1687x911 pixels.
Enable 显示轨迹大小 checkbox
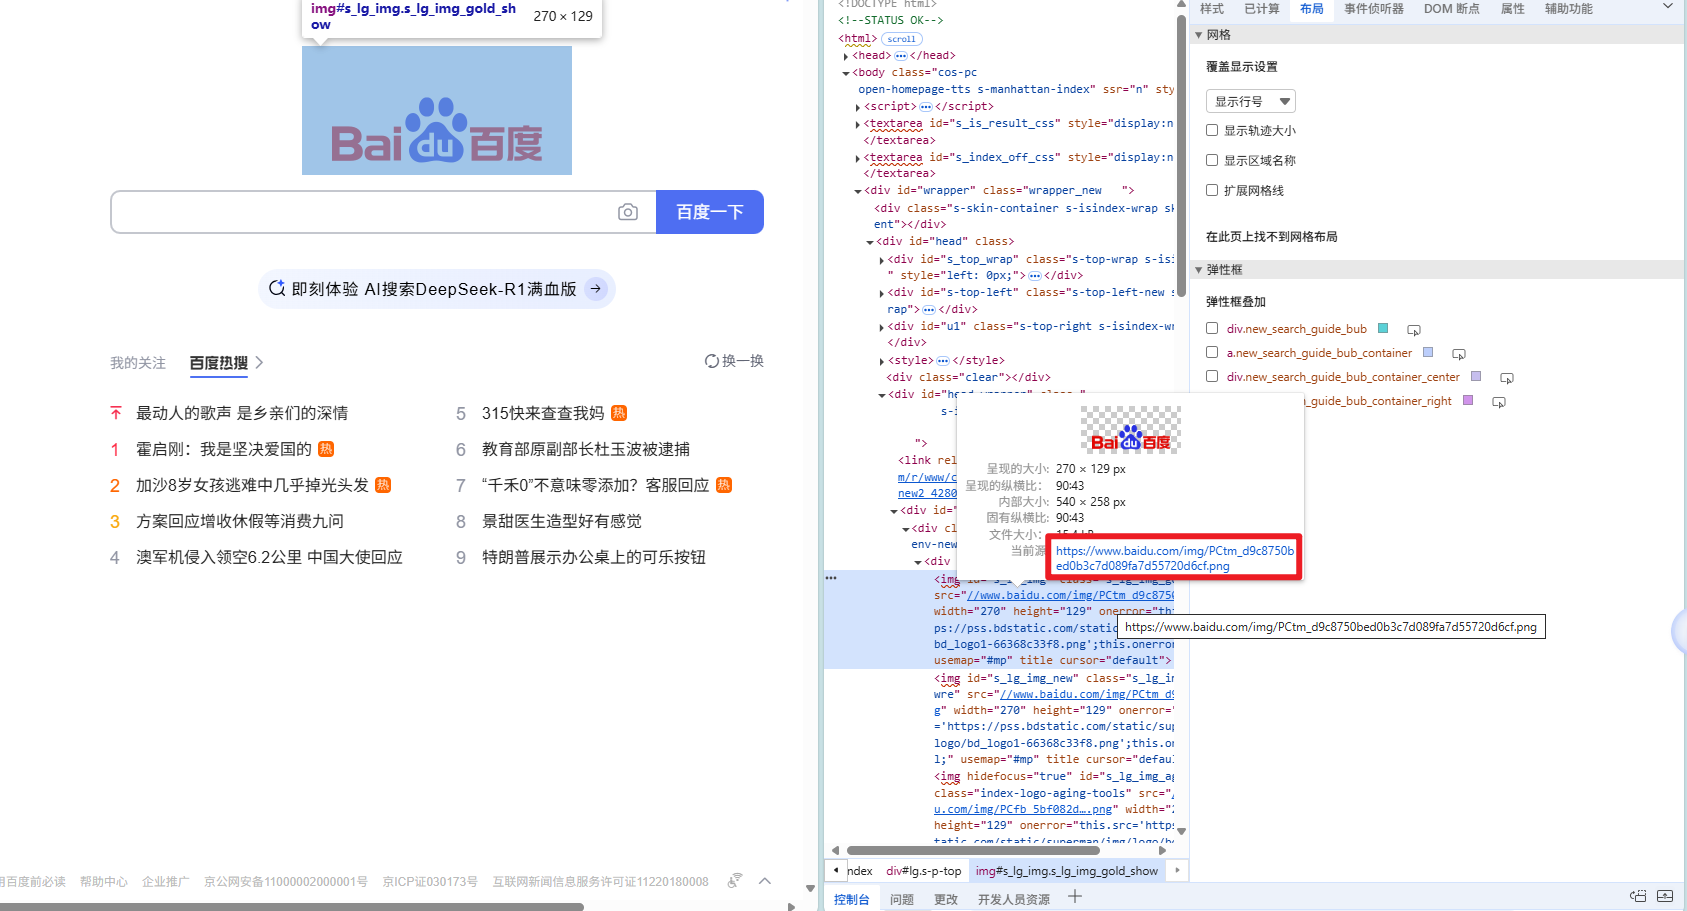click(x=1212, y=130)
